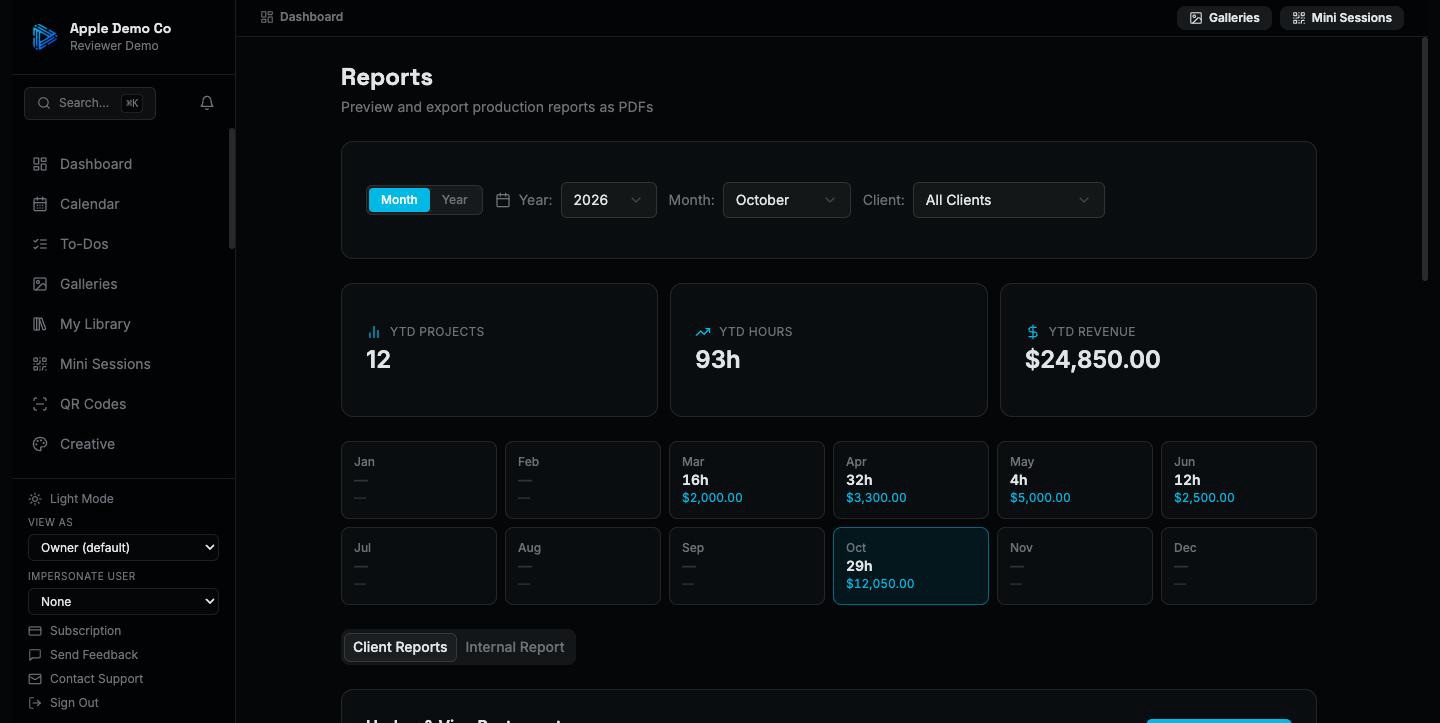This screenshot has width=1440, height=723.
Task: Click the Apple Demo Co logo icon
Action: tap(44, 37)
